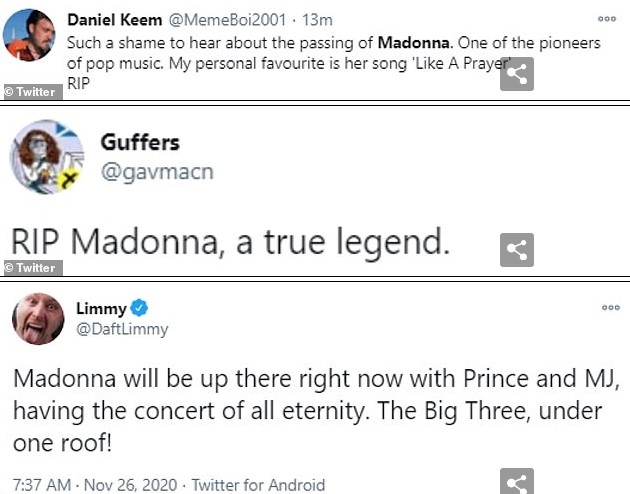Open Daniel Keem's profile picture

pyautogui.click(x=29, y=36)
